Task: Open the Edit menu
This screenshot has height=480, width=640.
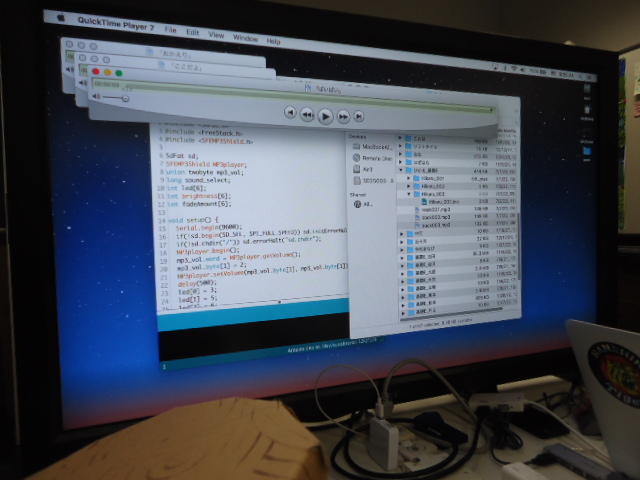Action: click(x=192, y=32)
